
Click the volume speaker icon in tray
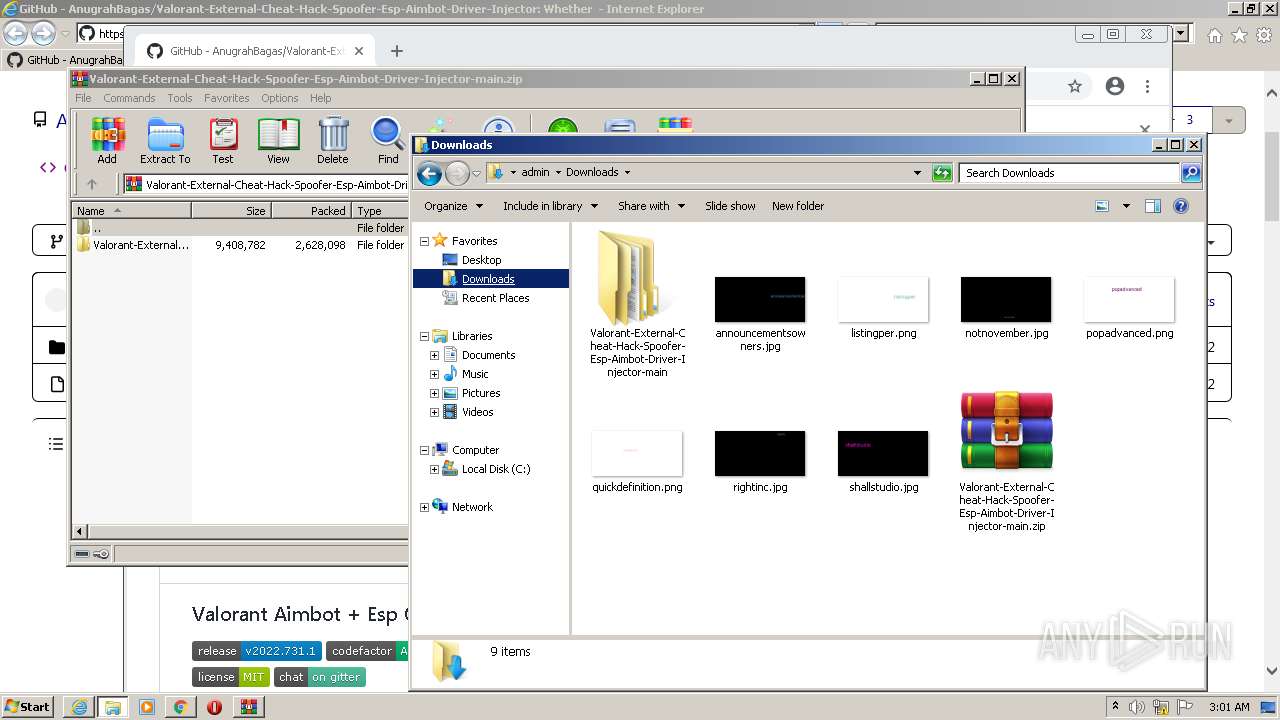click(x=1137, y=707)
